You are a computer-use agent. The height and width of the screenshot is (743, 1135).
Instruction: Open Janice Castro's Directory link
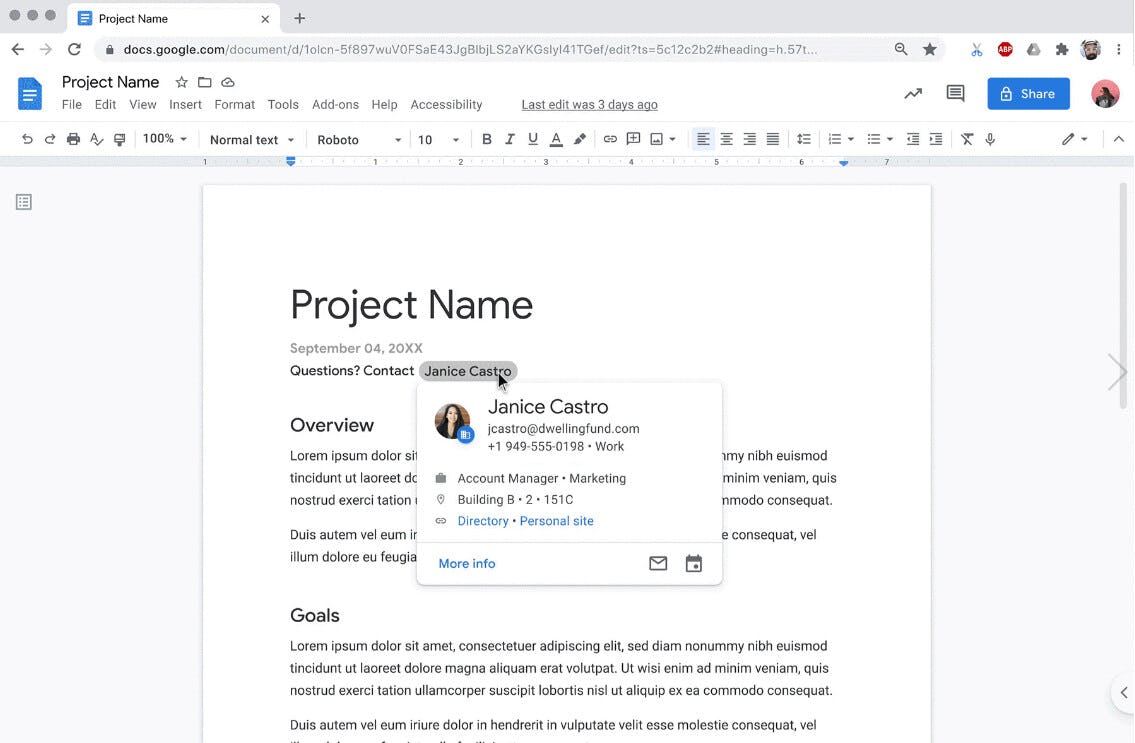click(482, 520)
